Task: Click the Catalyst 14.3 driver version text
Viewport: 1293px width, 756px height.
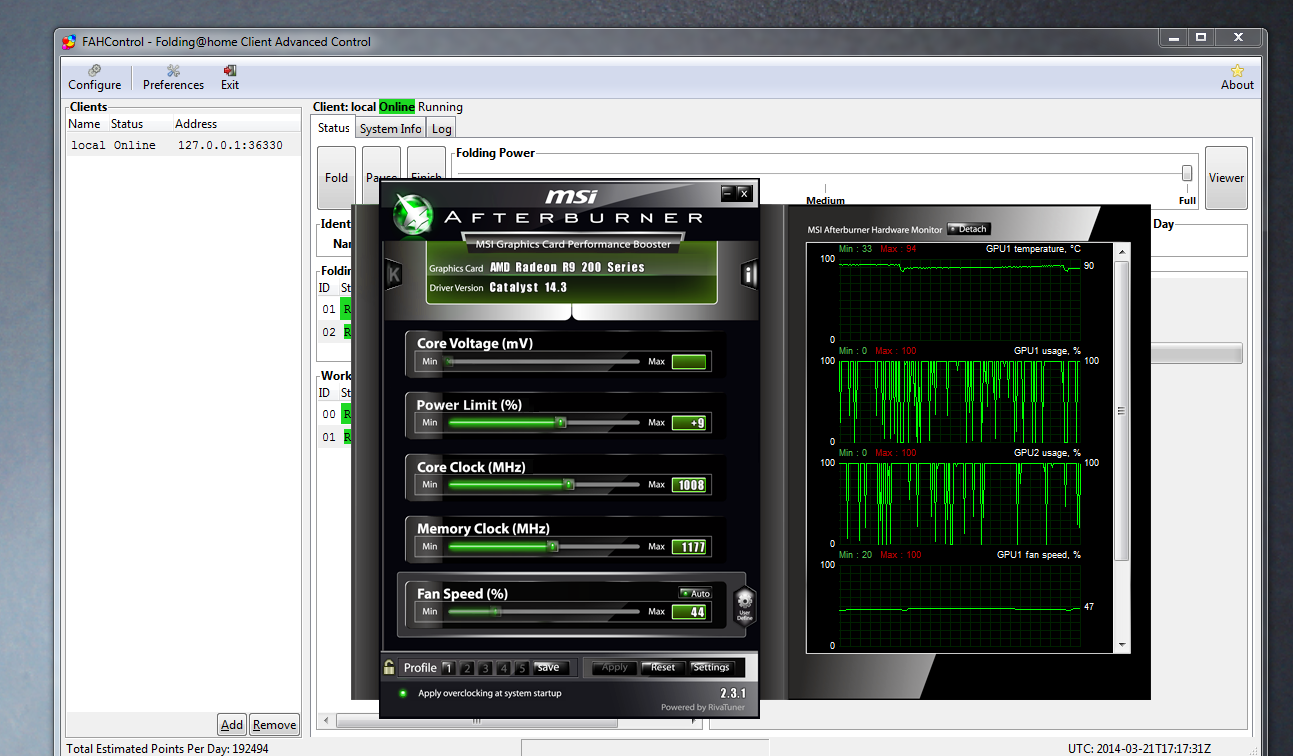Action: click(528, 288)
